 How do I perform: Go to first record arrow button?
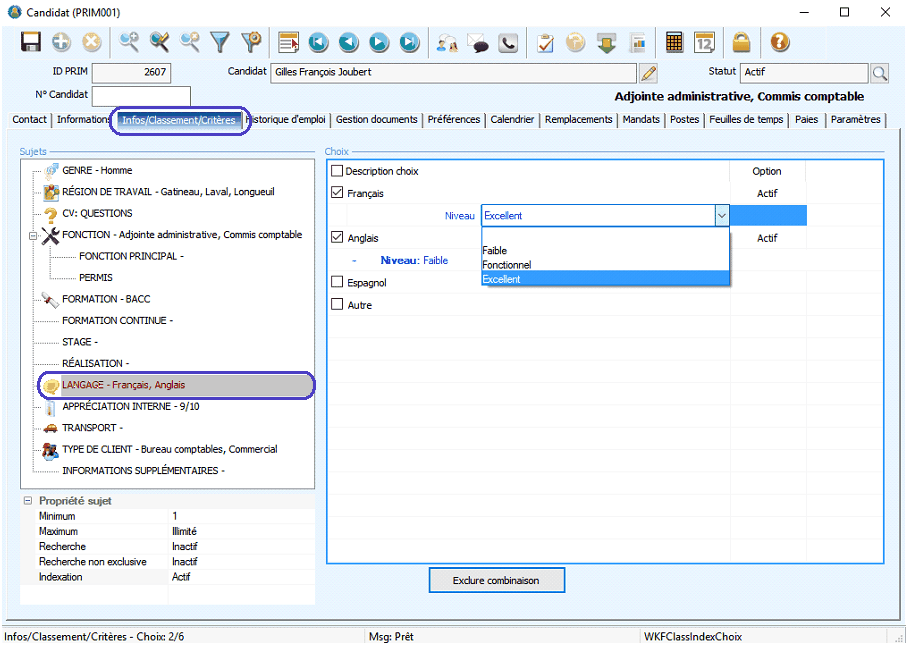click(318, 42)
